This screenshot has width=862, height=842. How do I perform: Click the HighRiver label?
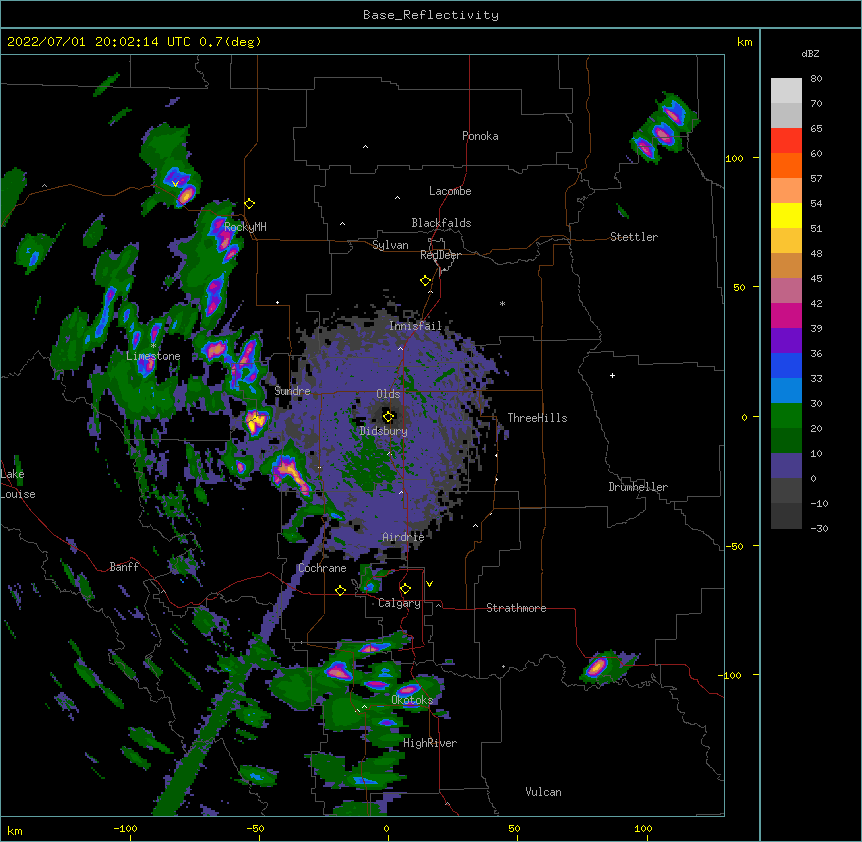[430, 743]
